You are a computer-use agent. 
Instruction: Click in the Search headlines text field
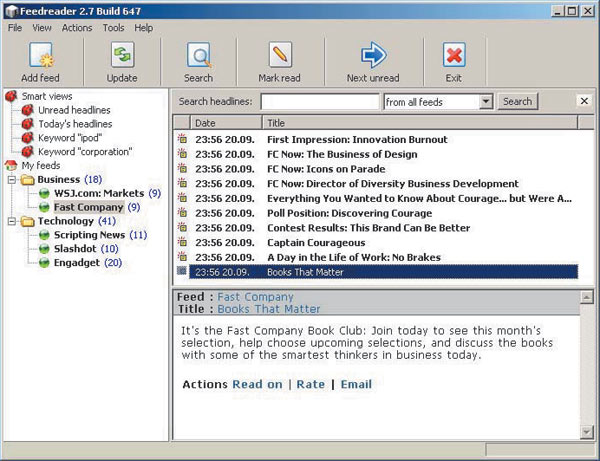(319, 101)
